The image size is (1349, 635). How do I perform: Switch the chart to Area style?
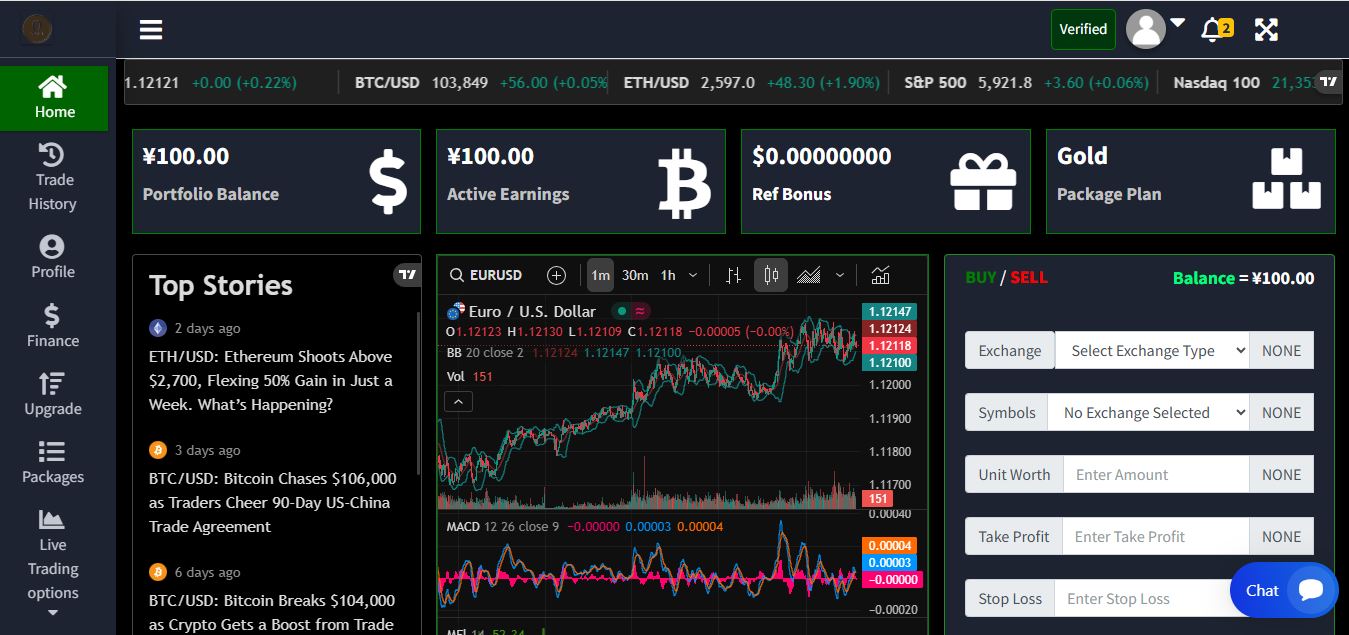pos(809,276)
